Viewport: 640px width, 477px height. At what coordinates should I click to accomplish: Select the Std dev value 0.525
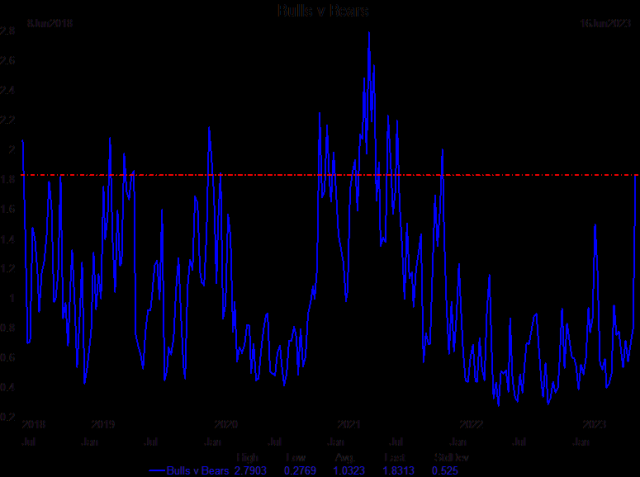445,469
